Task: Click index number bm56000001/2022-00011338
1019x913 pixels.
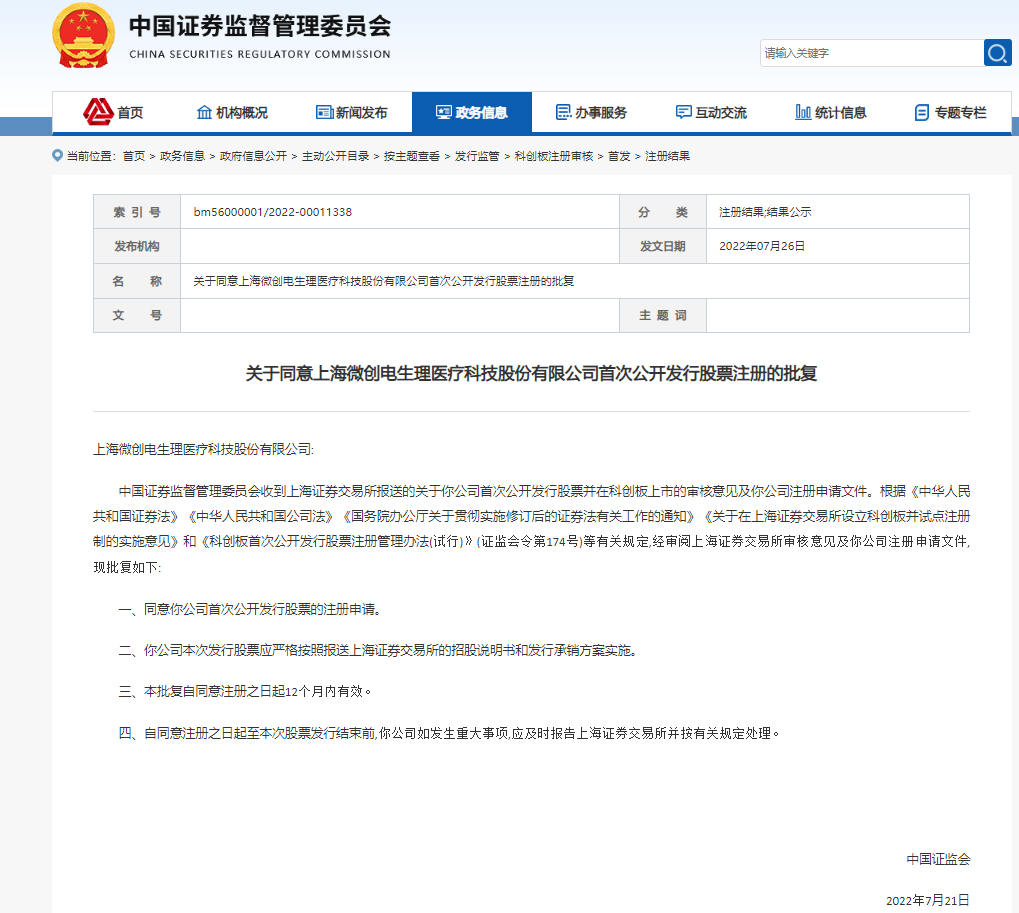Action: 272,212
